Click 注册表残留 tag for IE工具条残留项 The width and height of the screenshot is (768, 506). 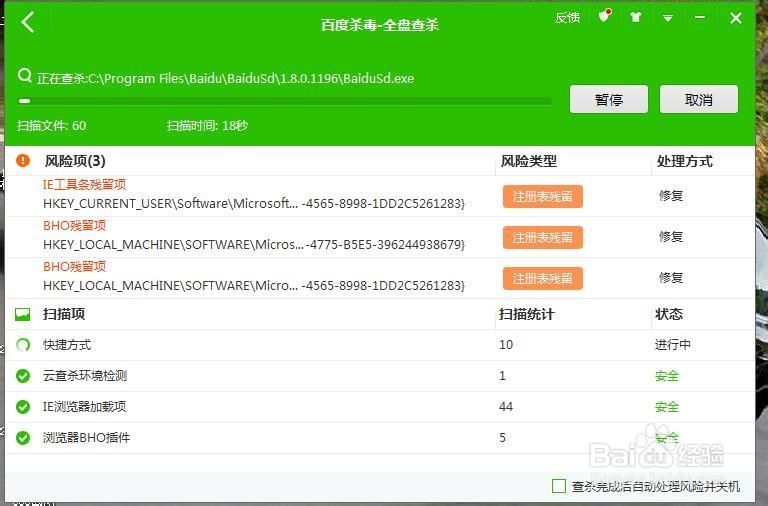pyautogui.click(x=543, y=196)
